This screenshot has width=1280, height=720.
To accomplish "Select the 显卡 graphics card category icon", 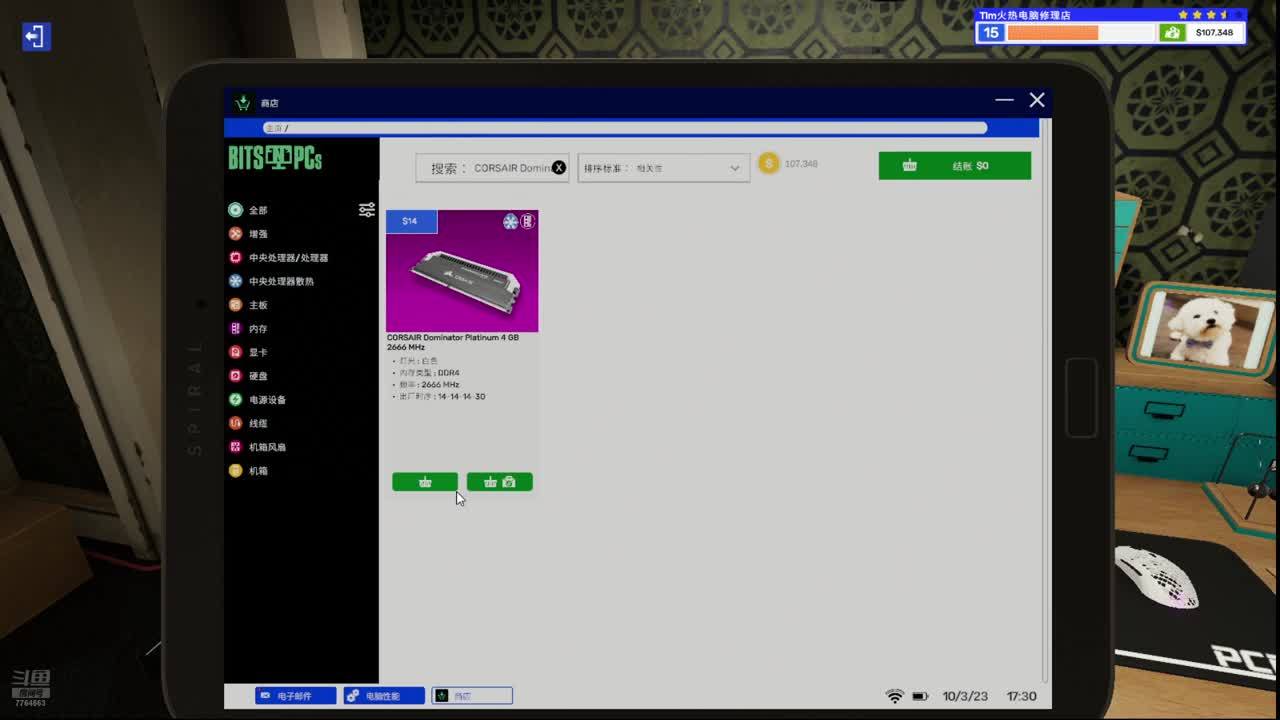I will pyautogui.click(x=235, y=352).
